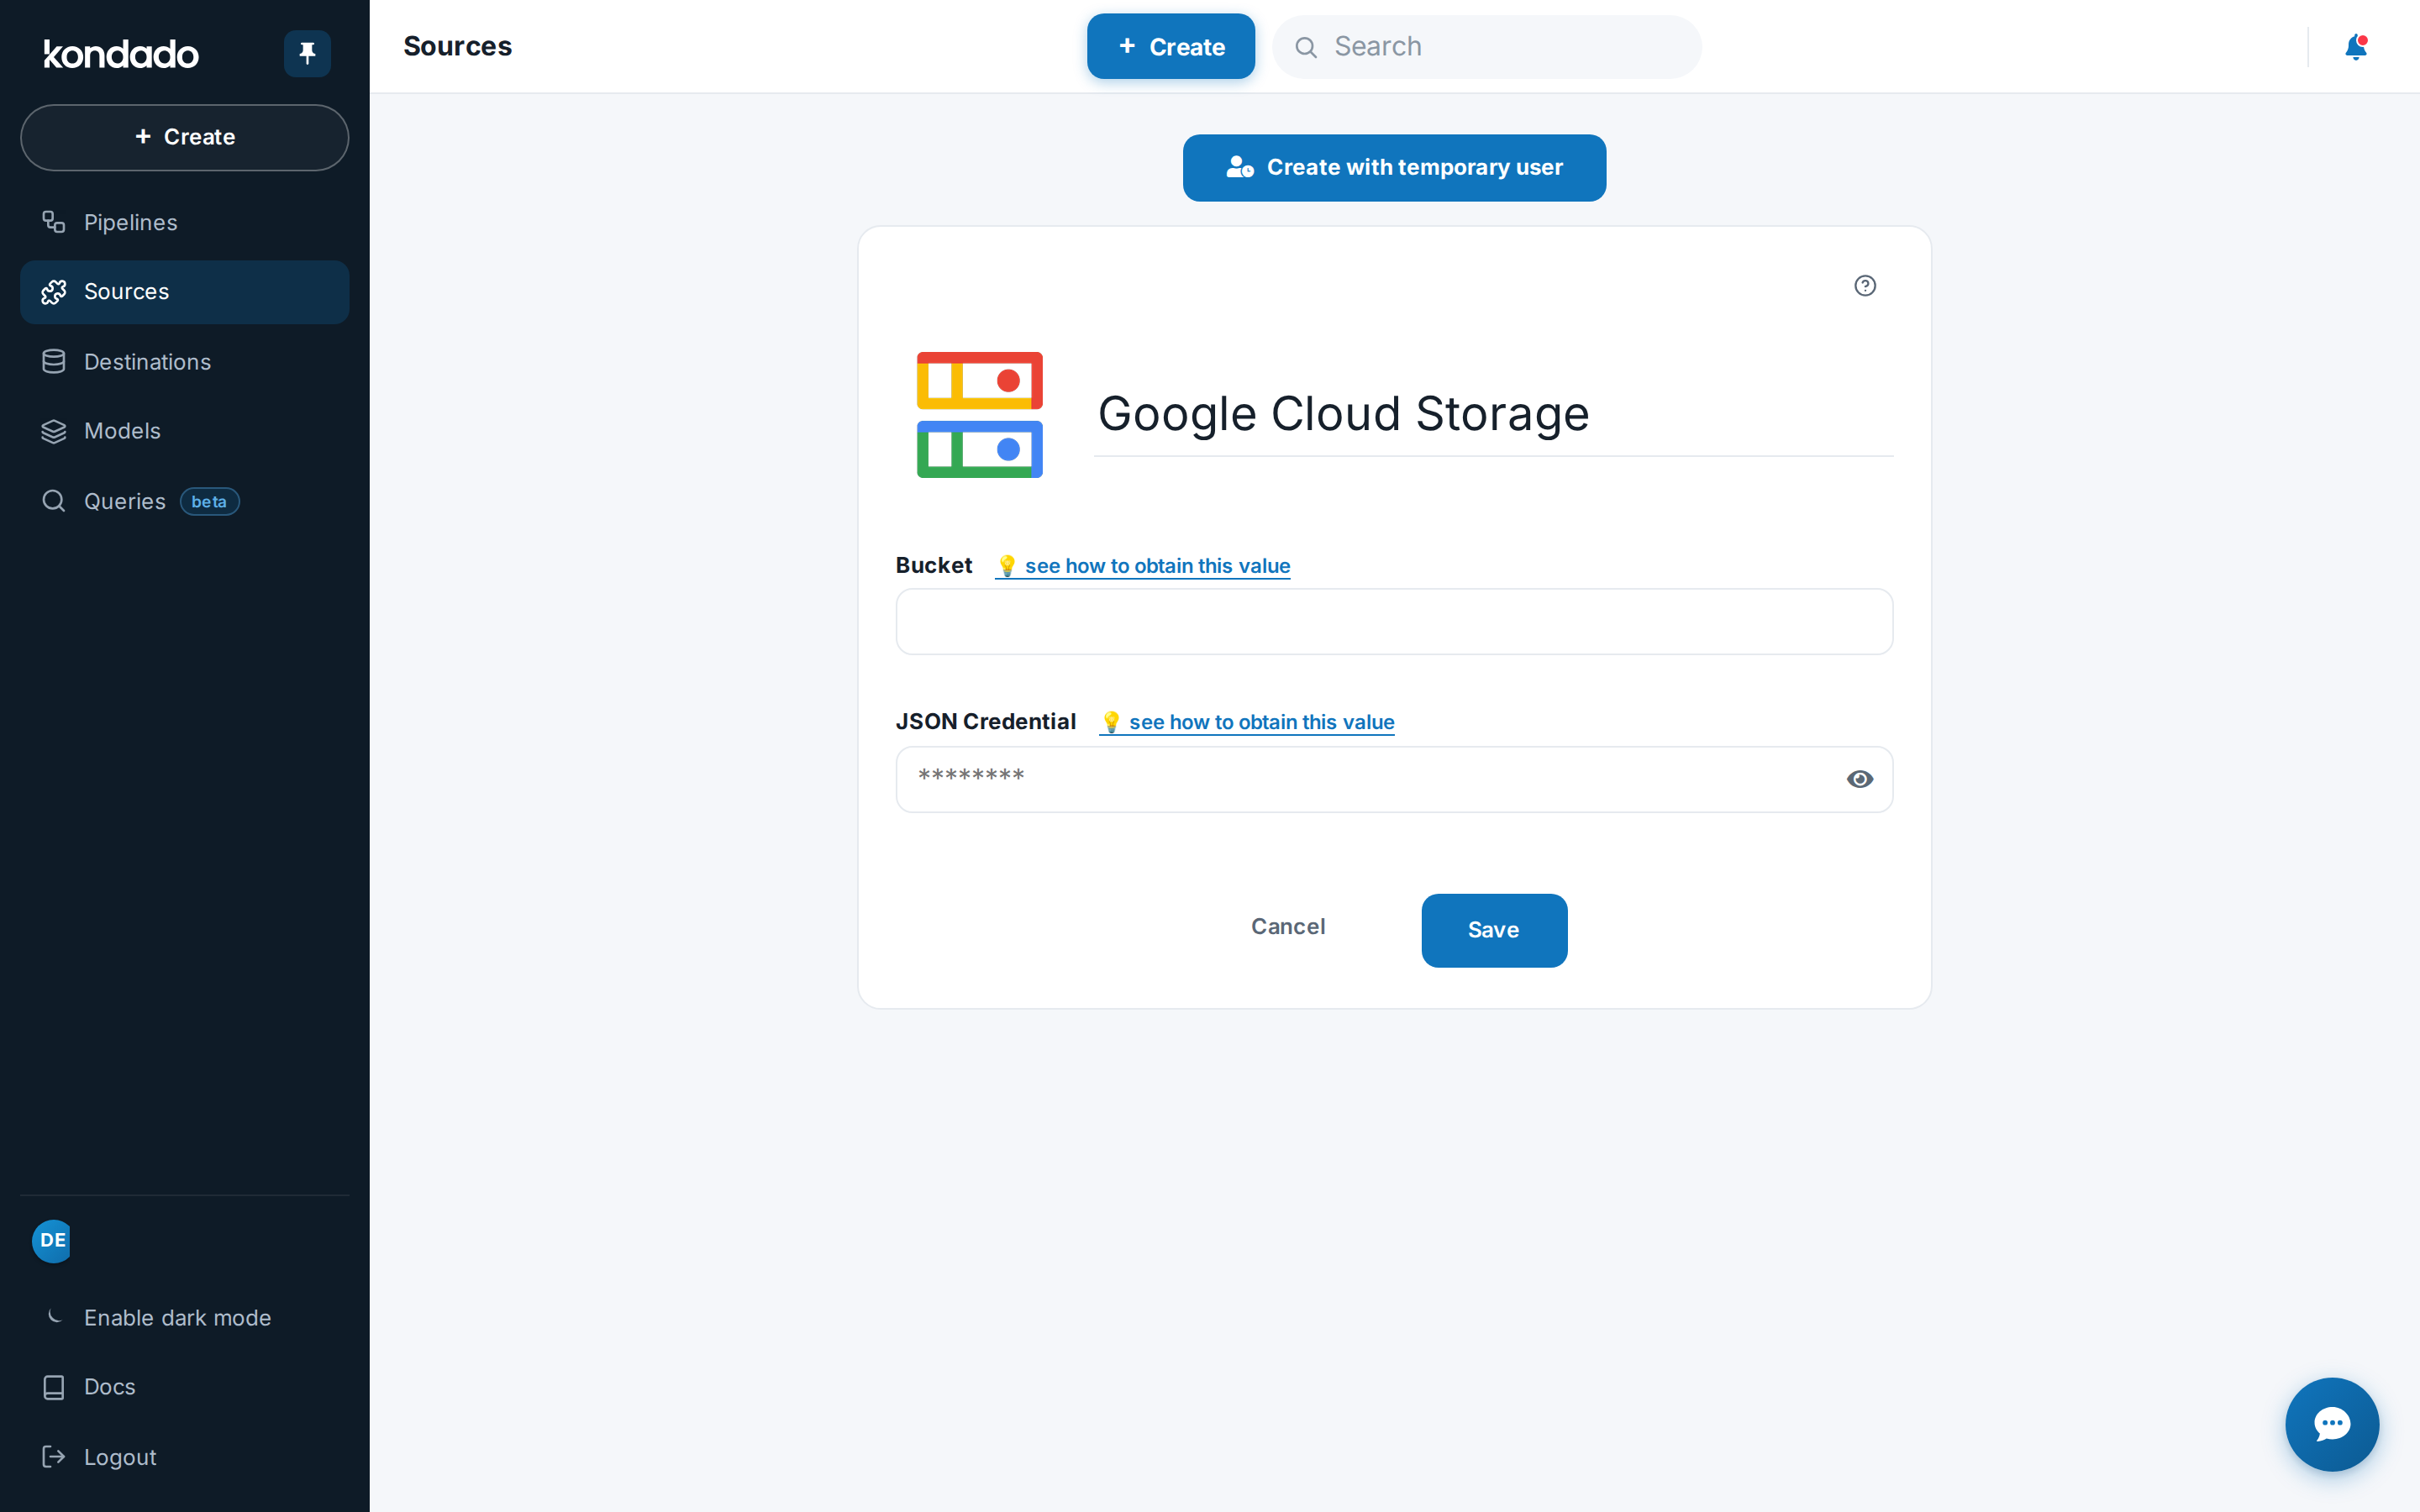The image size is (2420, 1512).
Task: Open Destinations in the sidebar
Action: coord(185,362)
